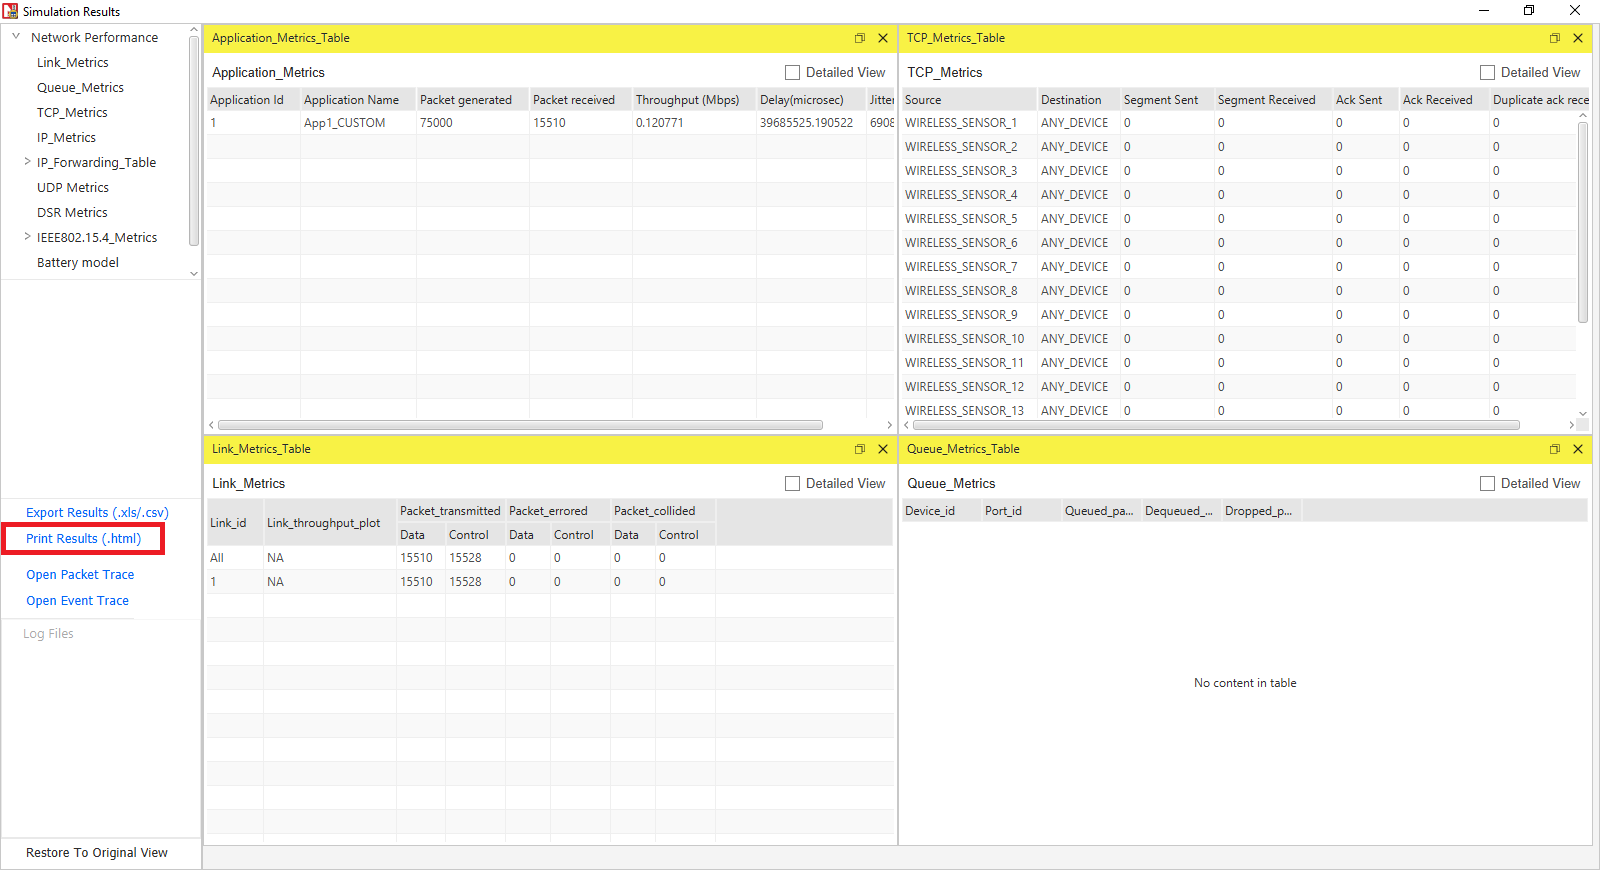Select DSR Metrics in the tree
The width and height of the screenshot is (1600, 870).
point(72,212)
